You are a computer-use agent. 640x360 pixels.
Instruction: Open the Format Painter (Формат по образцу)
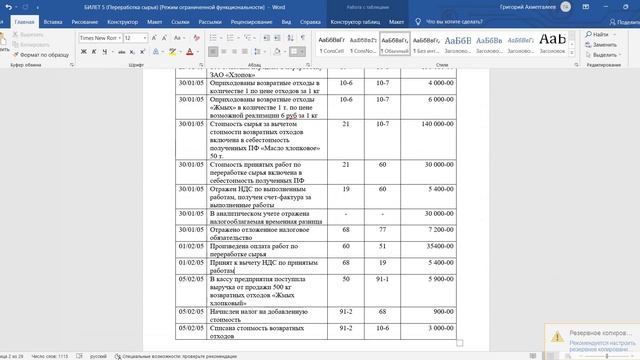click(x=40, y=54)
